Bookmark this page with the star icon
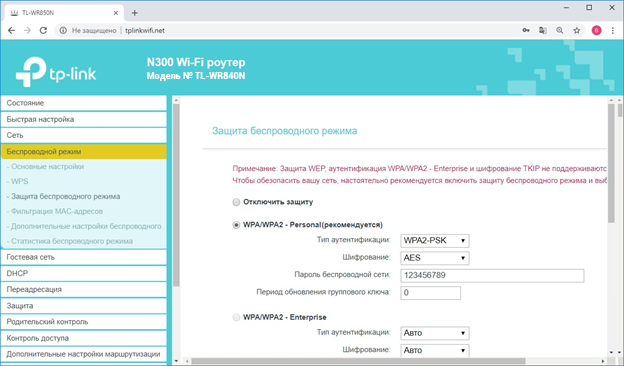This screenshot has width=624, height=366. [577, 30]
